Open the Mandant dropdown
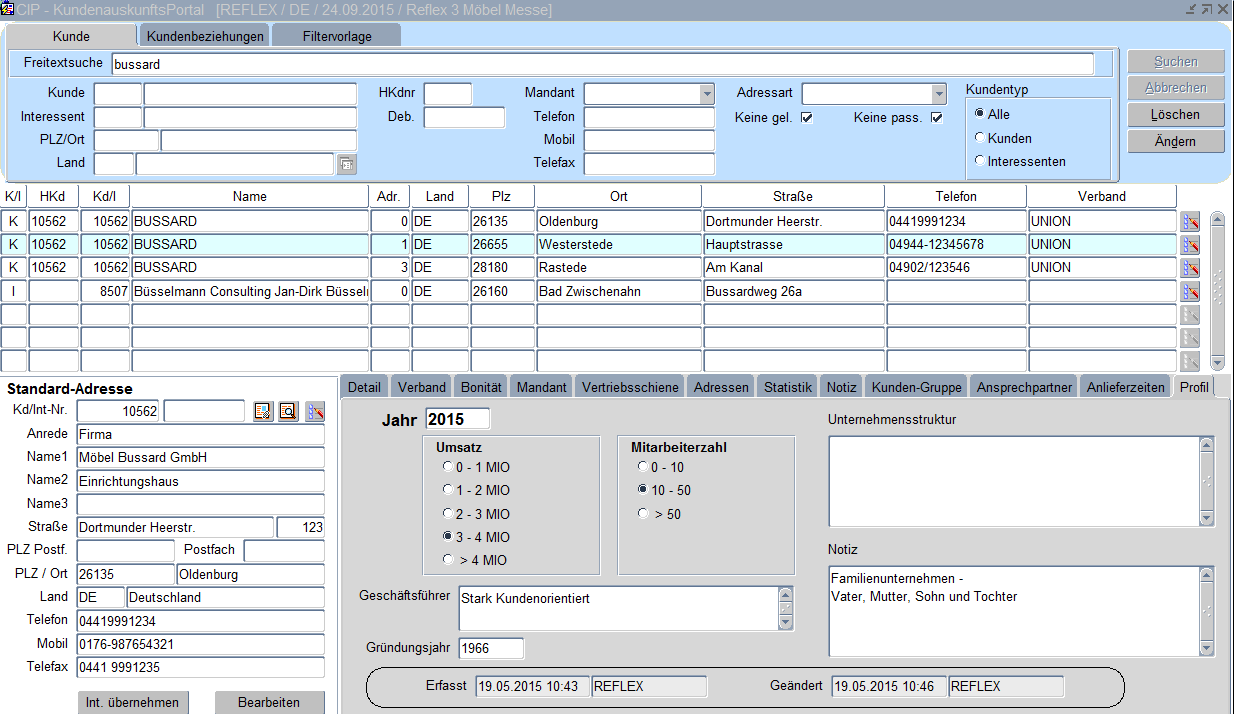This screenshot has height=714, width=1234. pyautogui.click(x=707, y=94)
